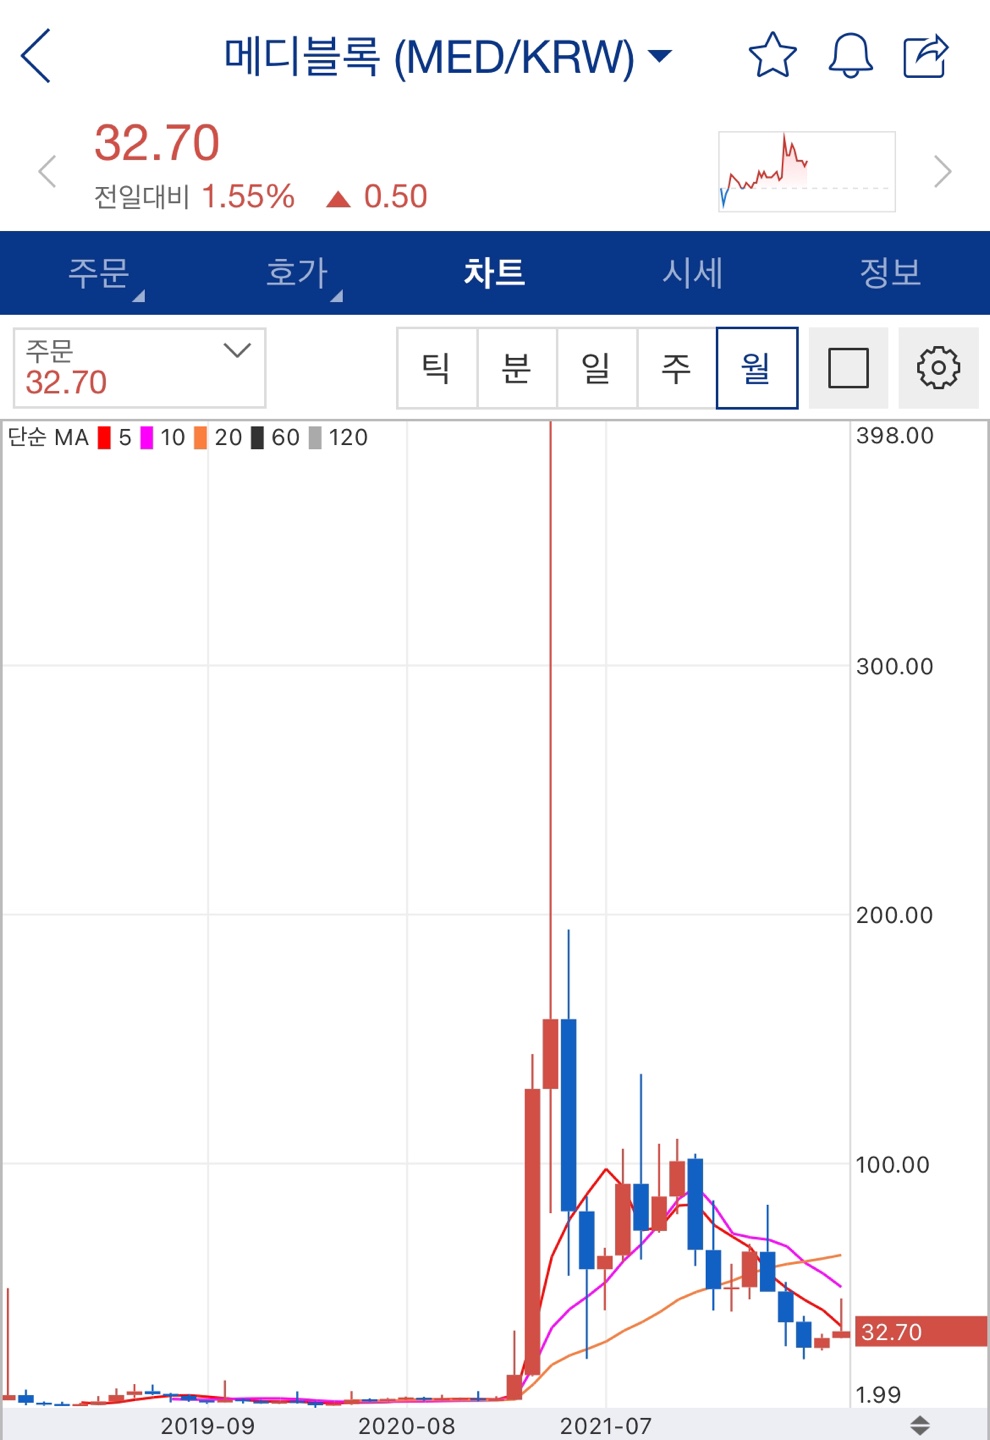The image size is (990, 1440).
Task: Click the orange MA 20 legend swatch
Action: point(200,437)
